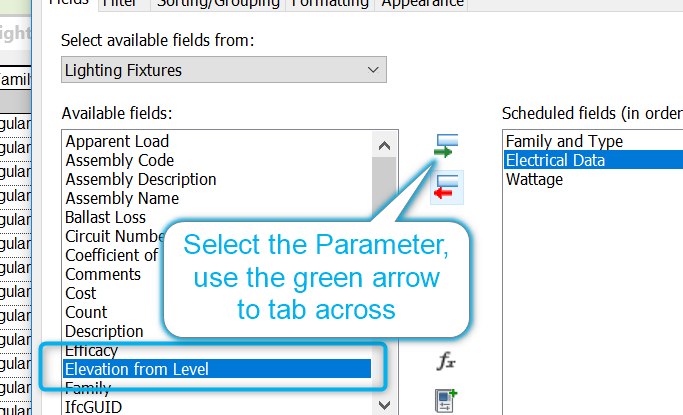683x415 pixels.
Task: Select IfcGUID in Available fields
Action: [93, 407]
